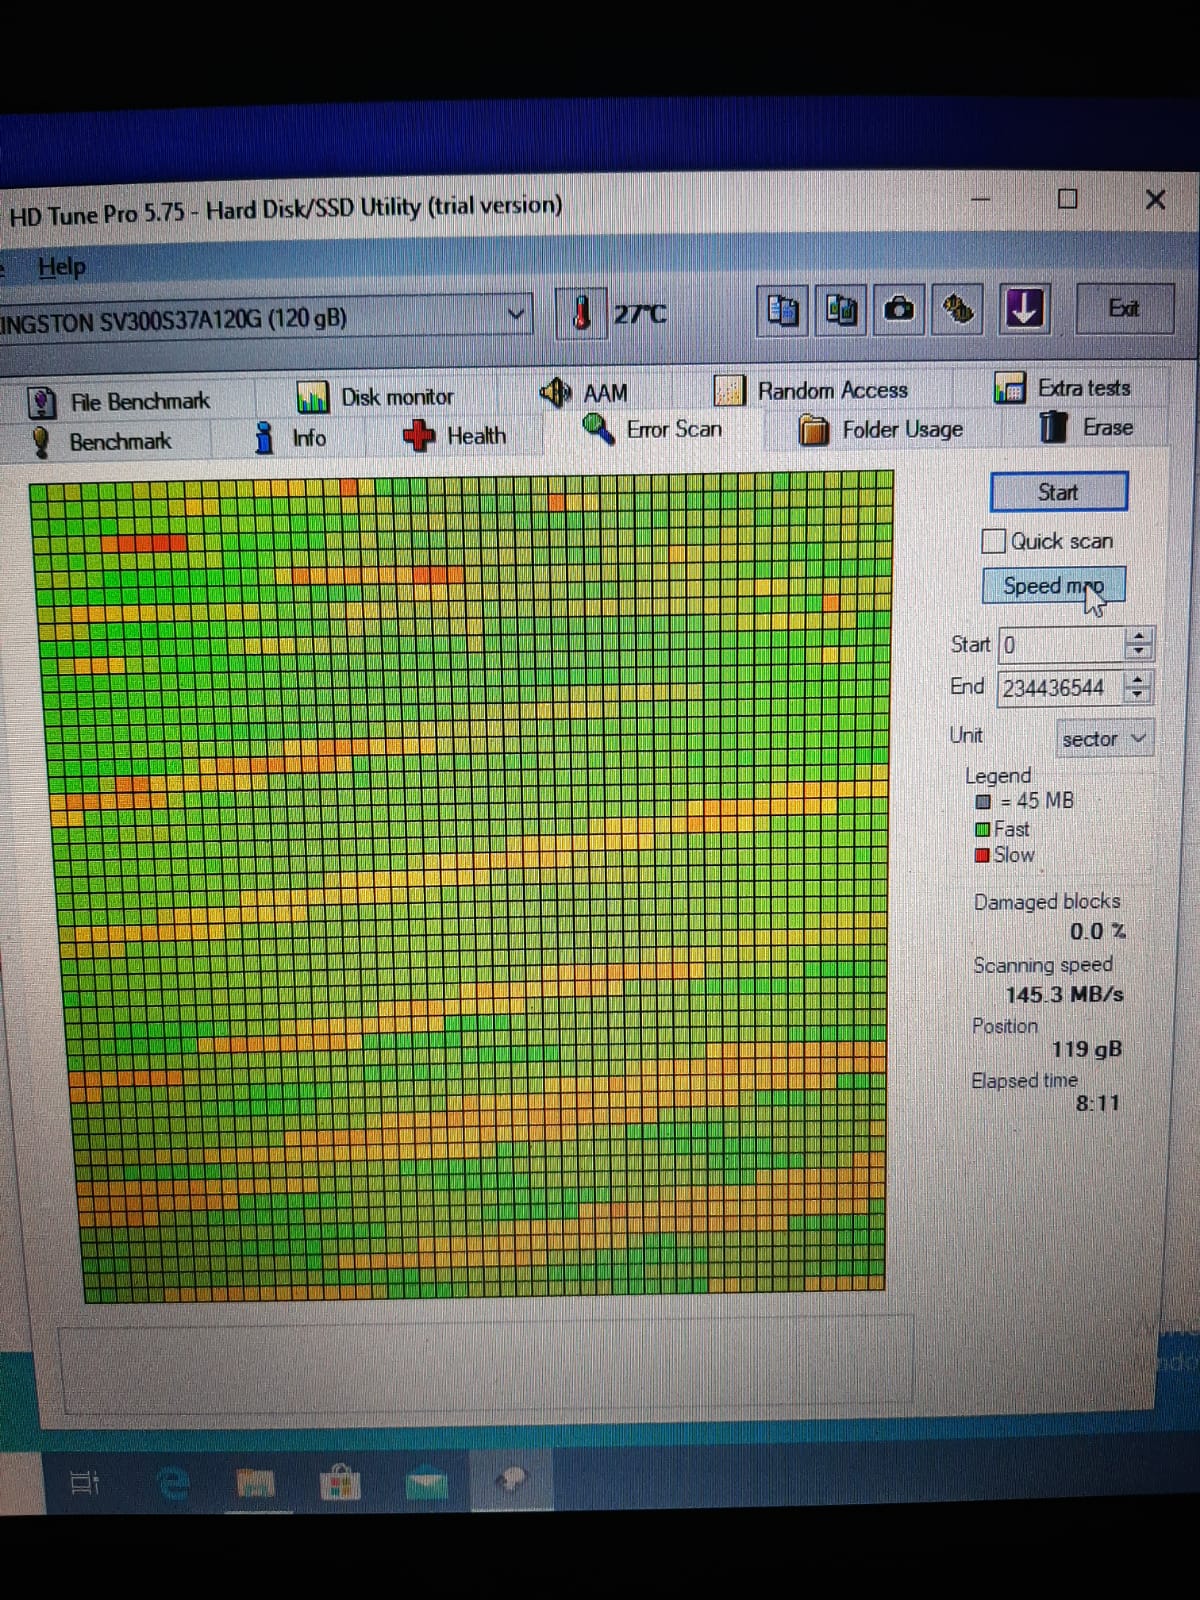Click the Scanning speed value 145.3 MB/s
The width and height of the screenshot is (1200, 1600).
pyautogui.click(x=1064, y=995)
